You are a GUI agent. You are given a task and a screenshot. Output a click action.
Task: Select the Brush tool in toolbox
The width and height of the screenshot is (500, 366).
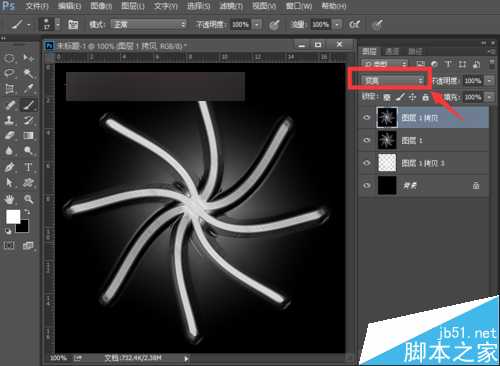(29, 105)
